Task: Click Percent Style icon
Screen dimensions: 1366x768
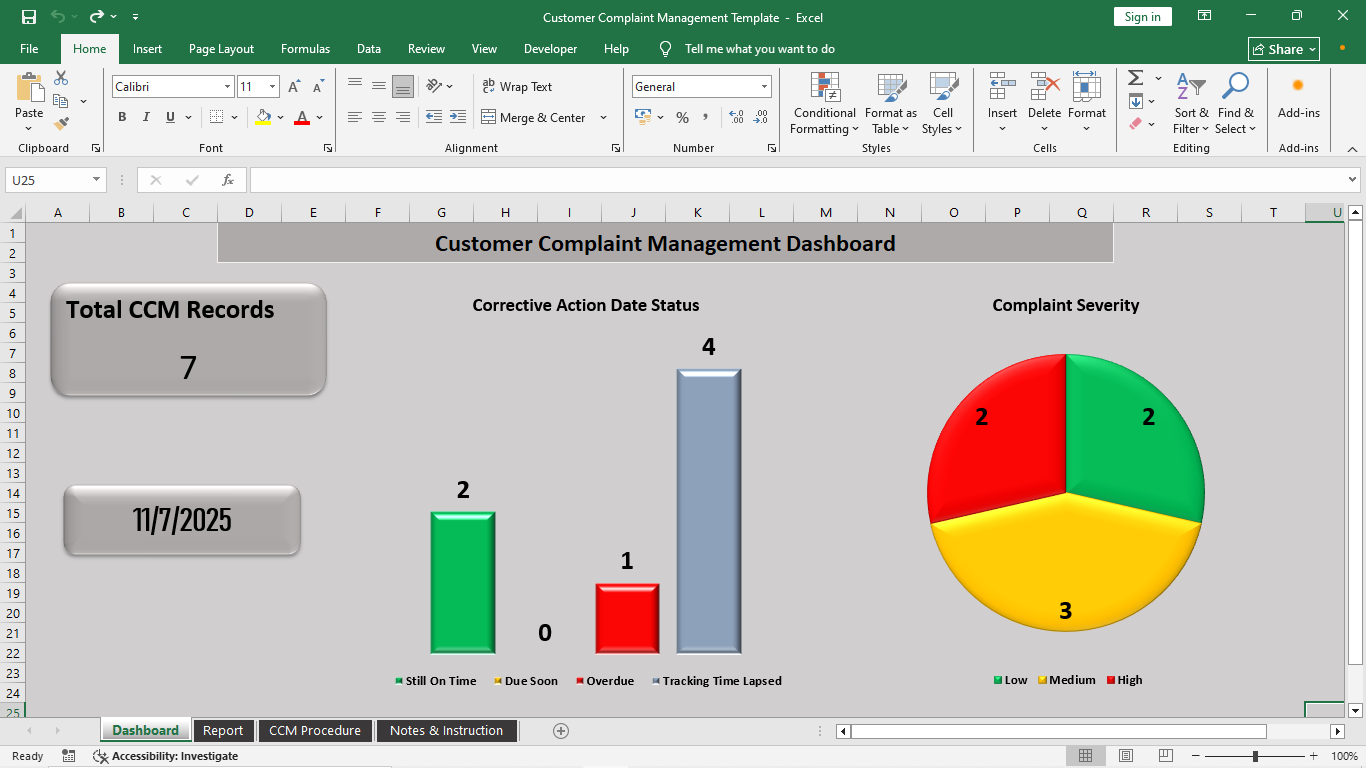Action: (682, 117)
